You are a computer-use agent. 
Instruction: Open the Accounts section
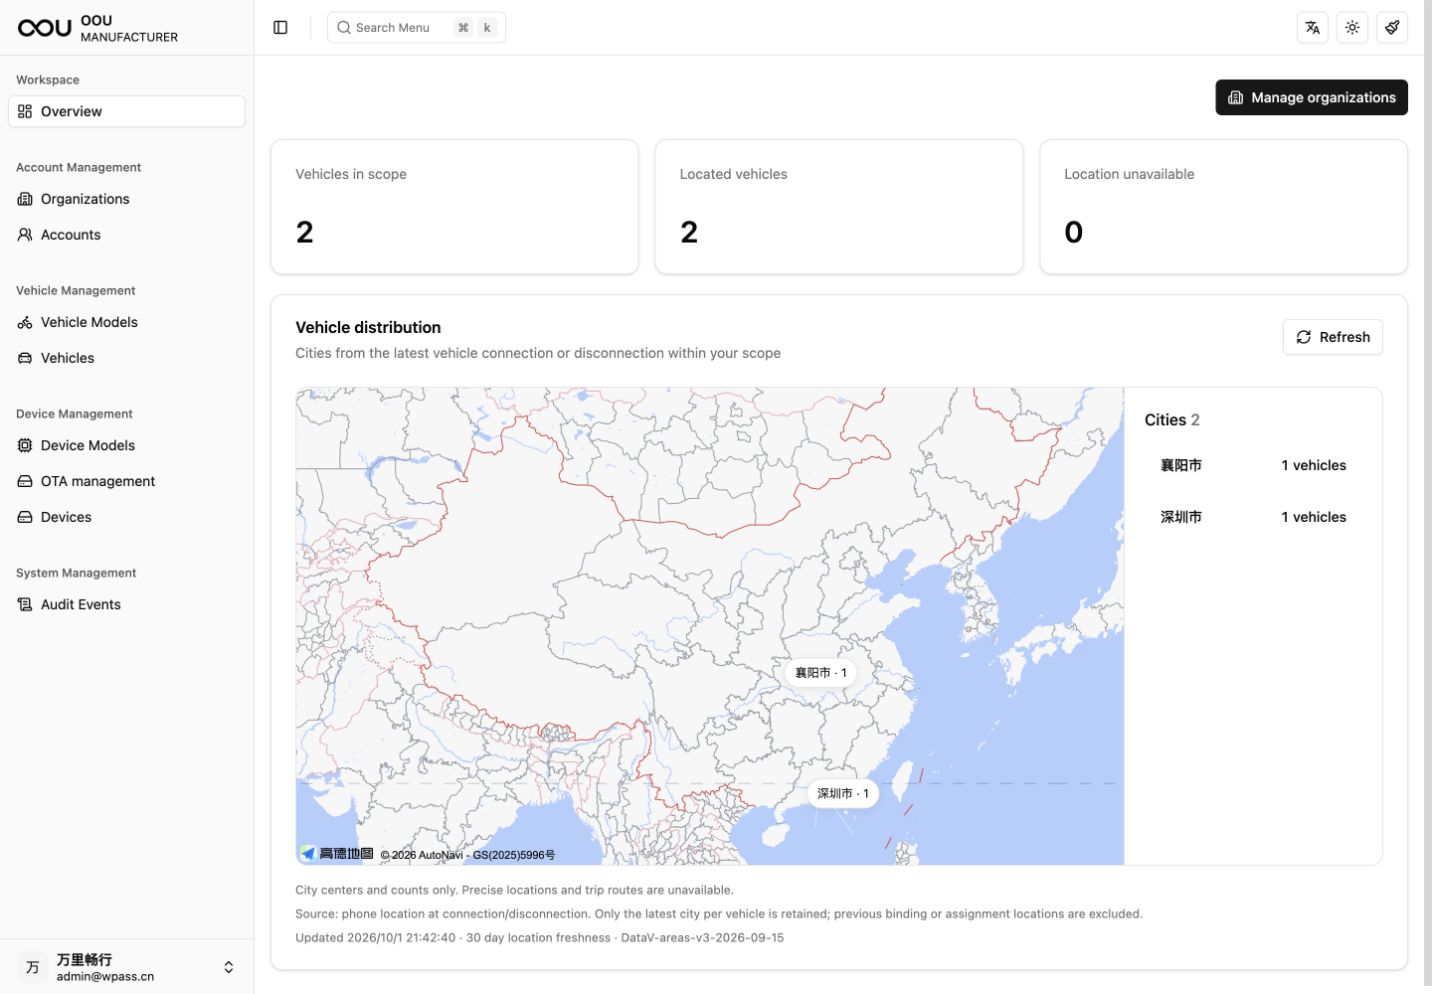click(126, 235)
